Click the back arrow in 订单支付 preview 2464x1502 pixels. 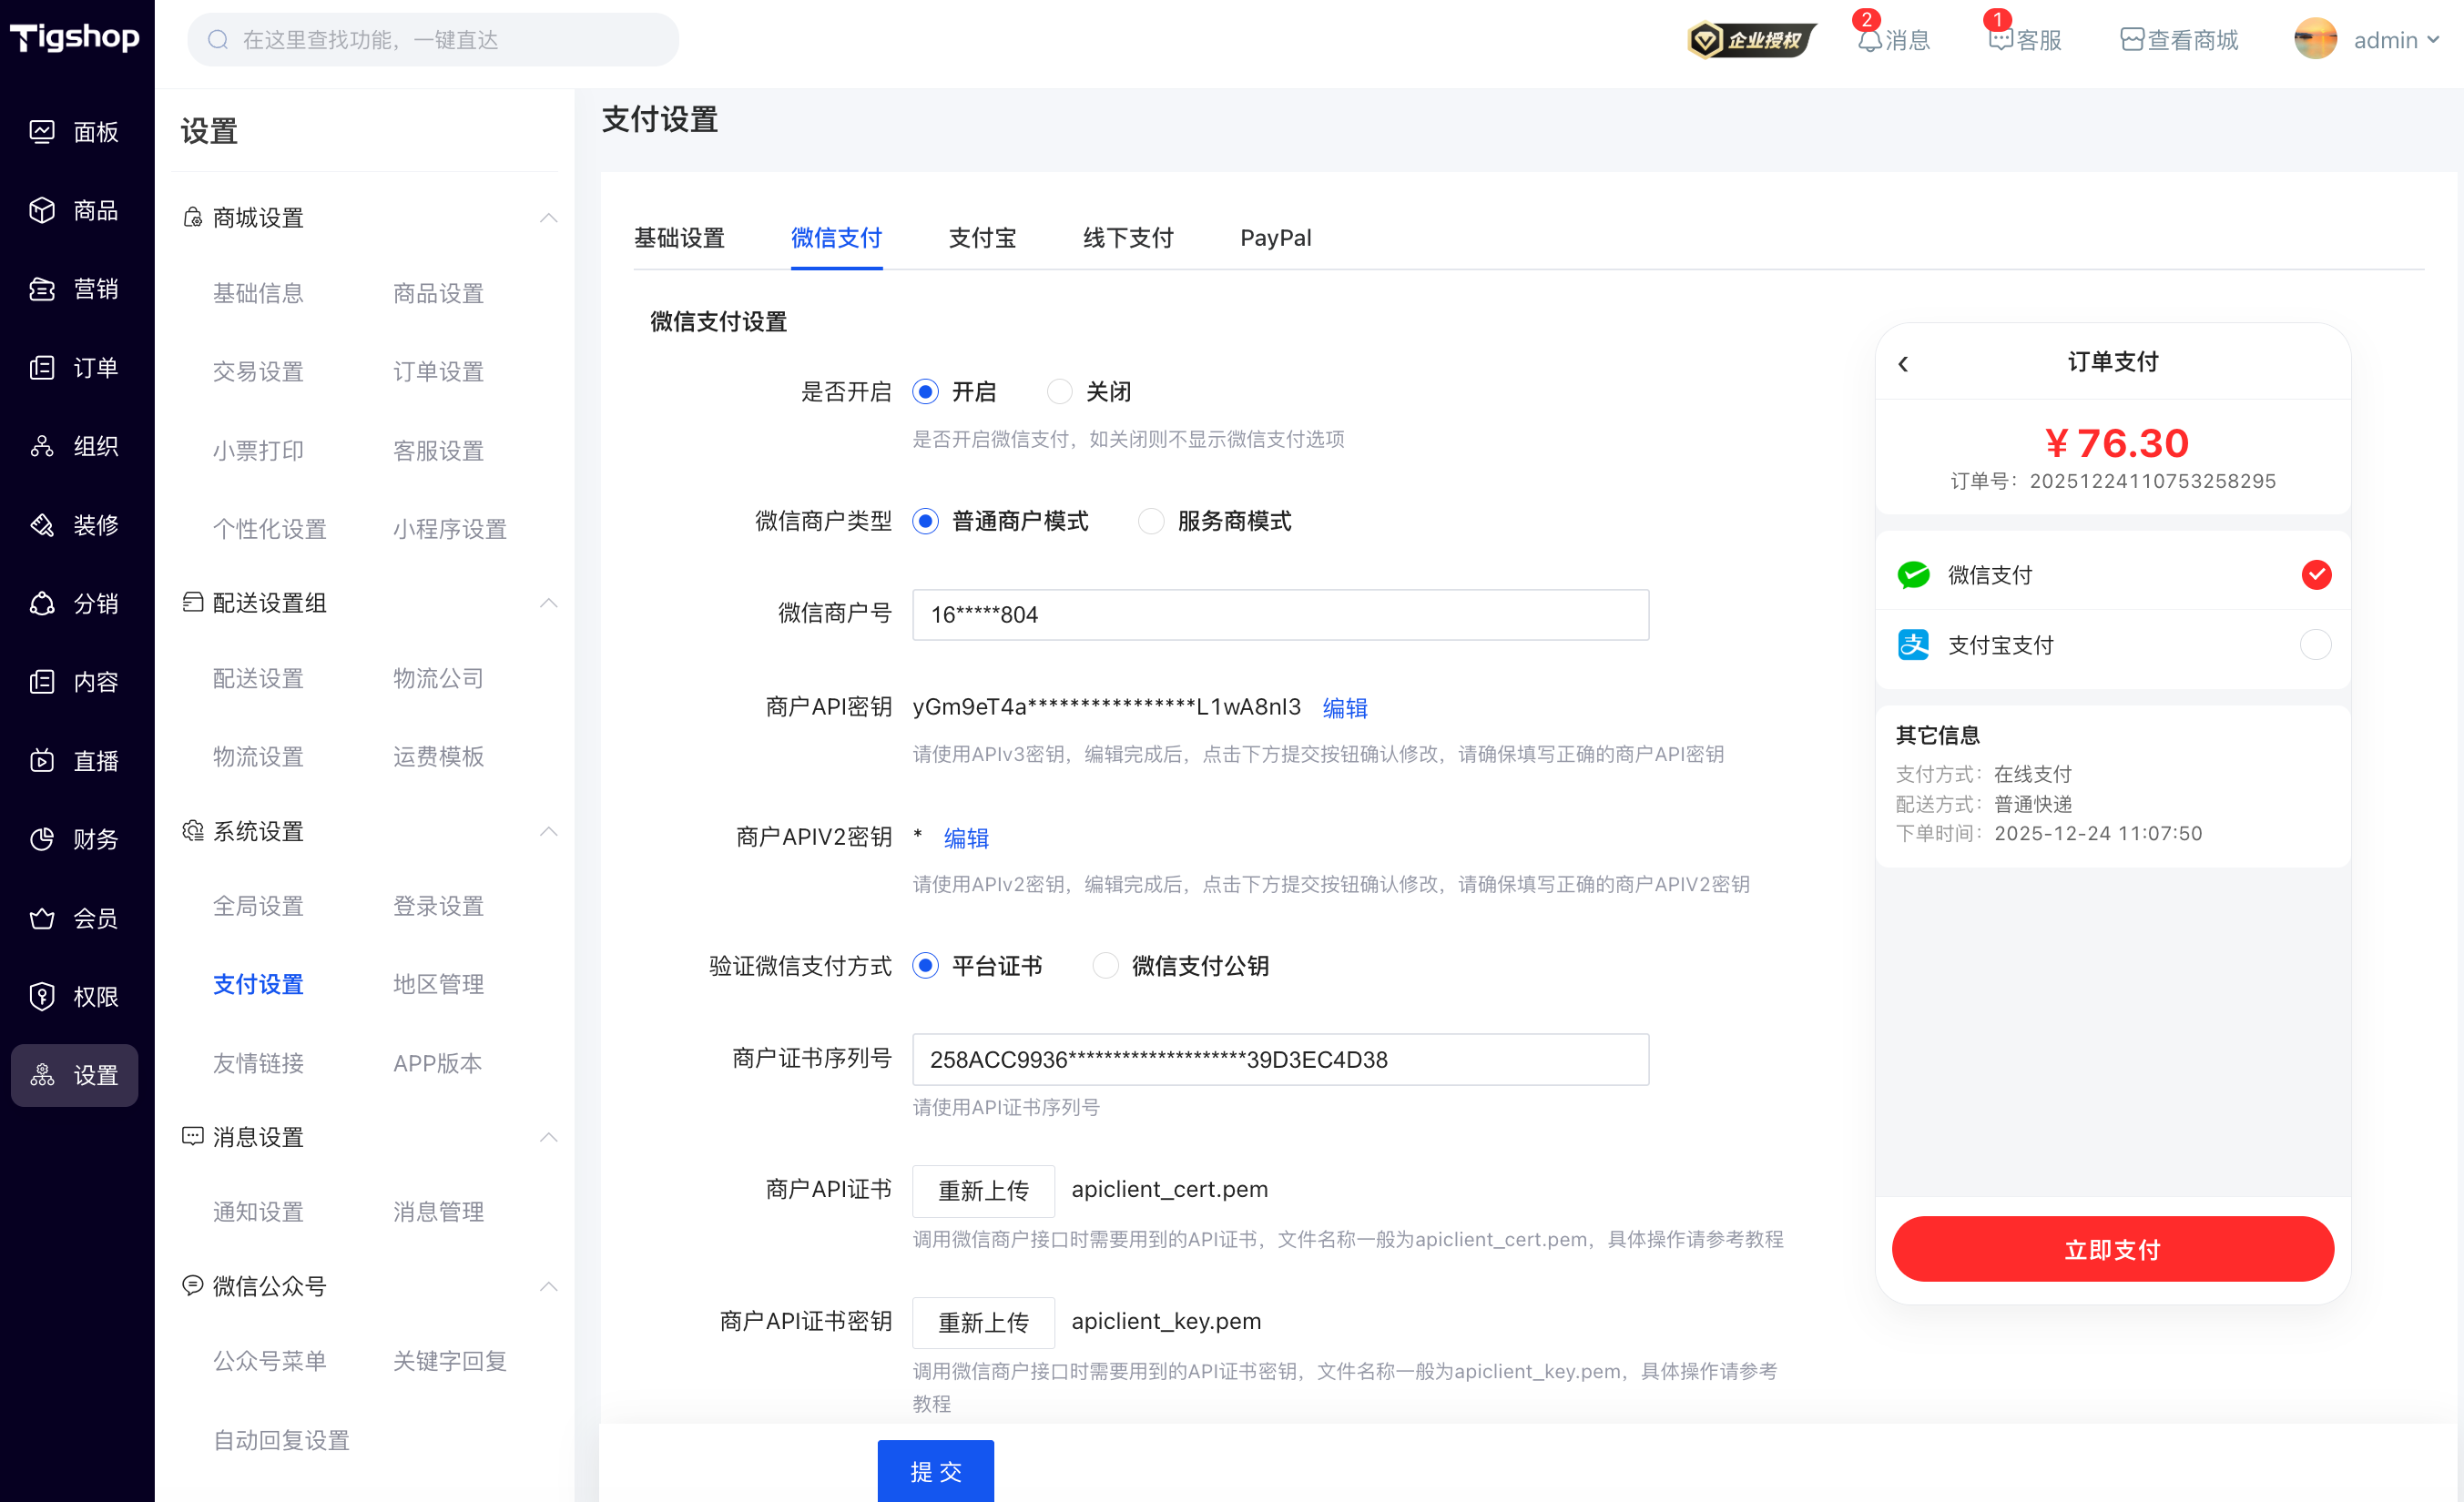point(1903,364)
